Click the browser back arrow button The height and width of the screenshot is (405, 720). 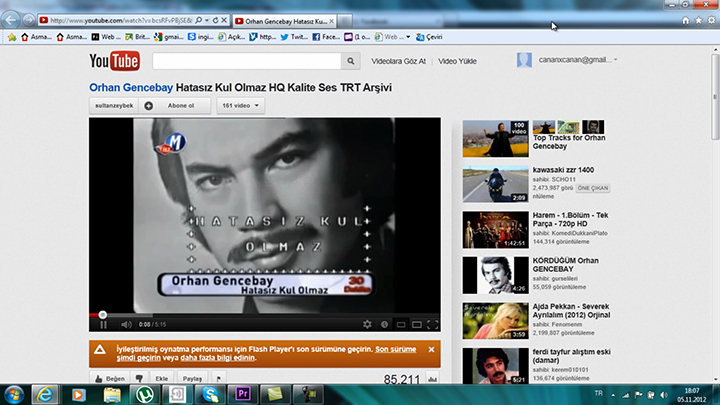(x=11, y=20)
